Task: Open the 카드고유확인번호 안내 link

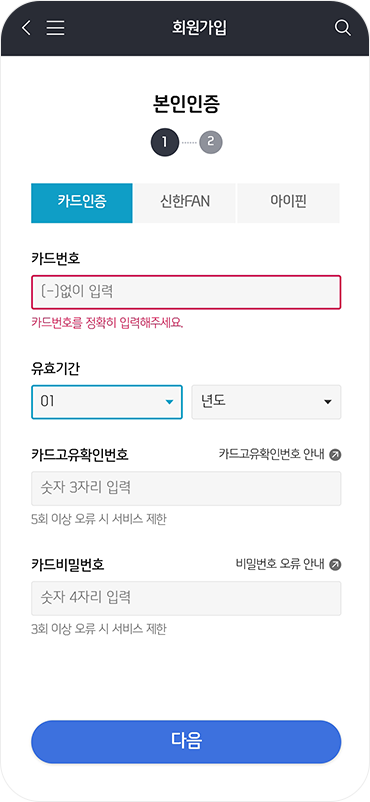Action: coord(272,454)
